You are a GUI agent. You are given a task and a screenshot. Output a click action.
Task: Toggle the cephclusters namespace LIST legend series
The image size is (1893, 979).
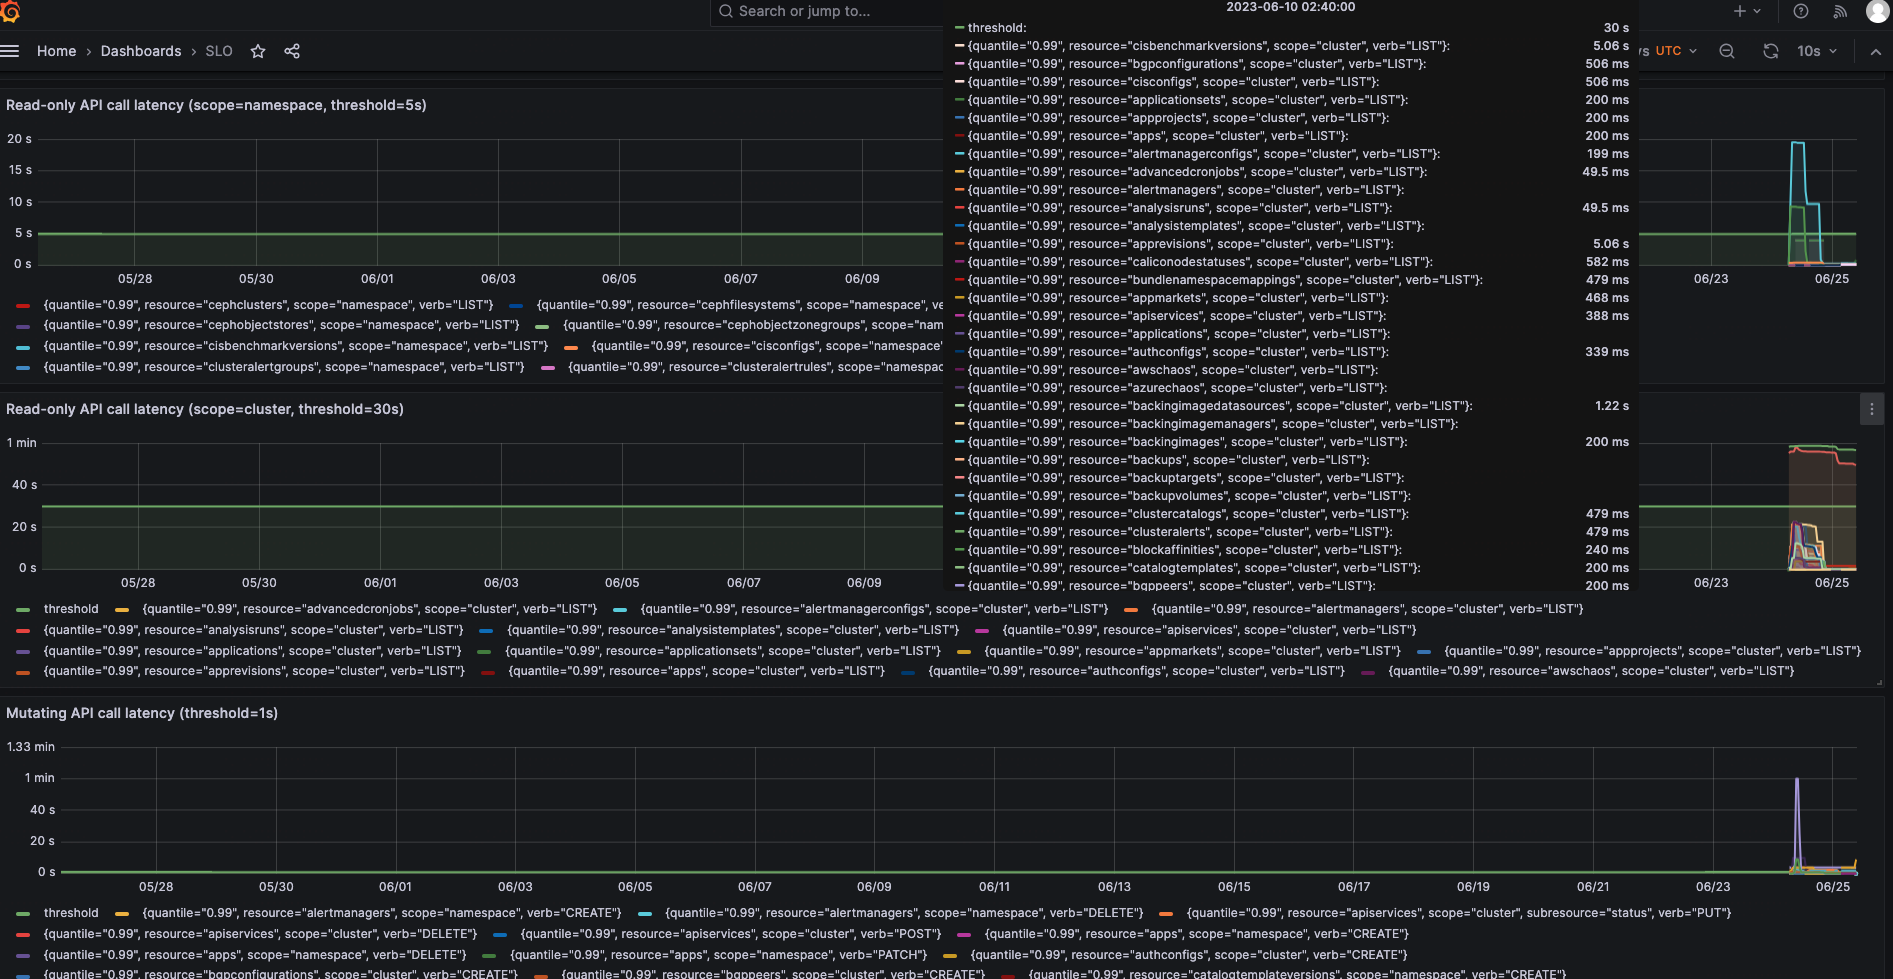click(268, 305)
